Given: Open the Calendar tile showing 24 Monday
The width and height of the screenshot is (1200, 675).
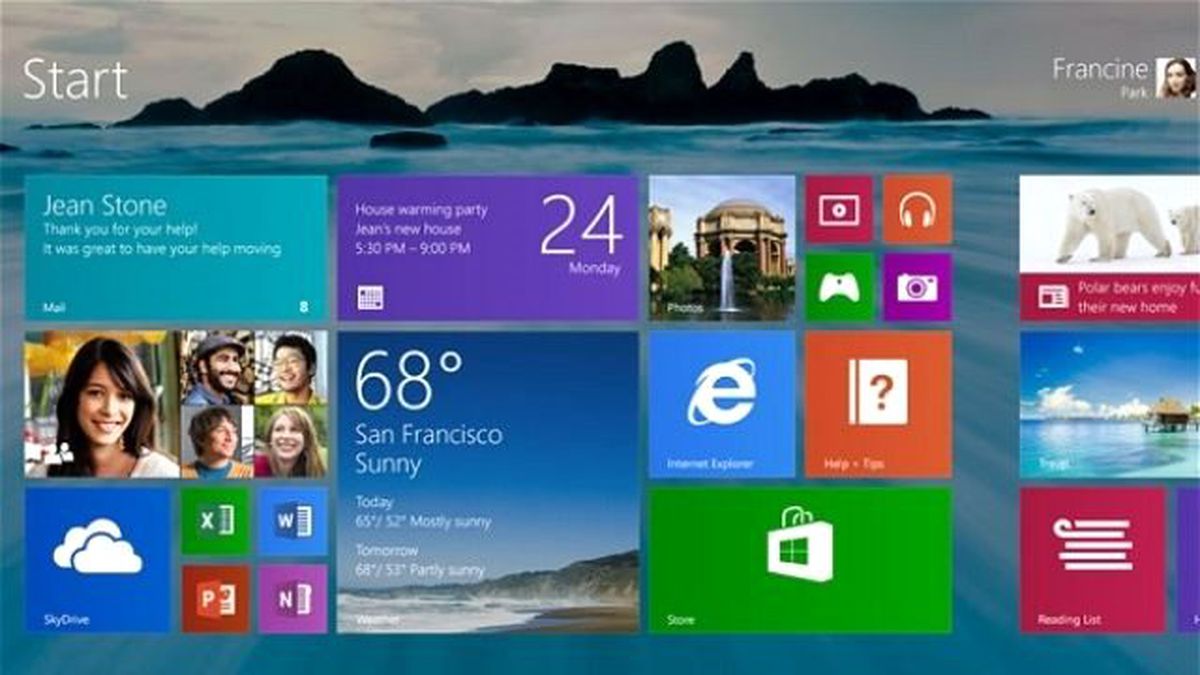Looking at the screenshot, I should 487,248.
